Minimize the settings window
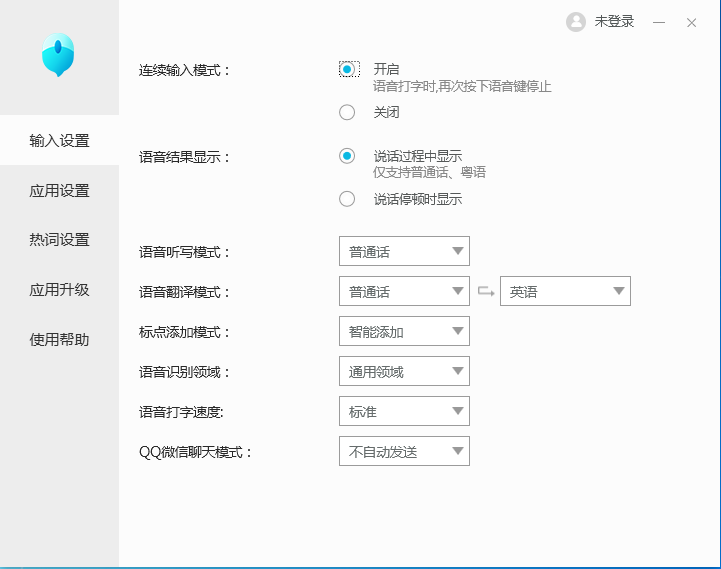The height and width of the screenshot is (569, 721). point(659,22)
